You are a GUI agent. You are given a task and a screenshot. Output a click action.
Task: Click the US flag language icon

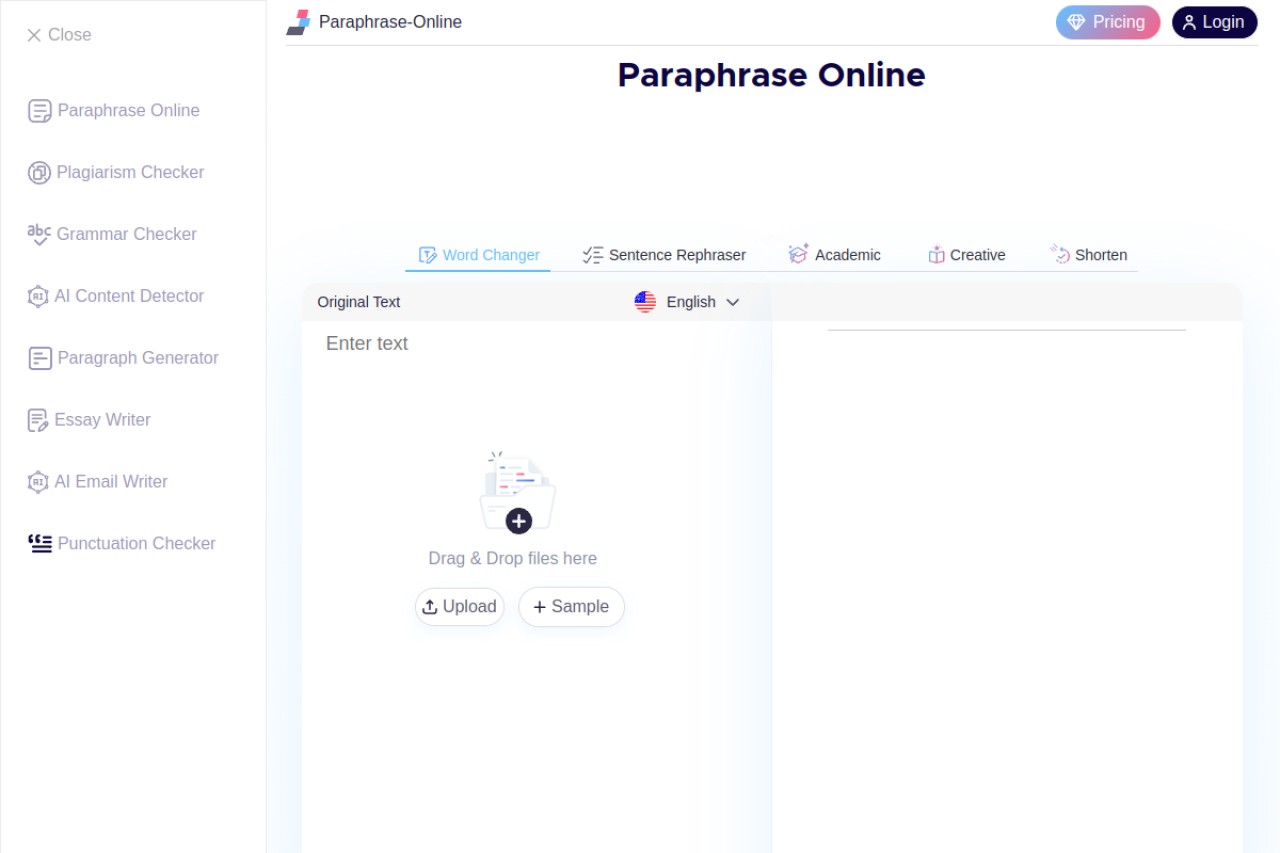tap(645, 302)
